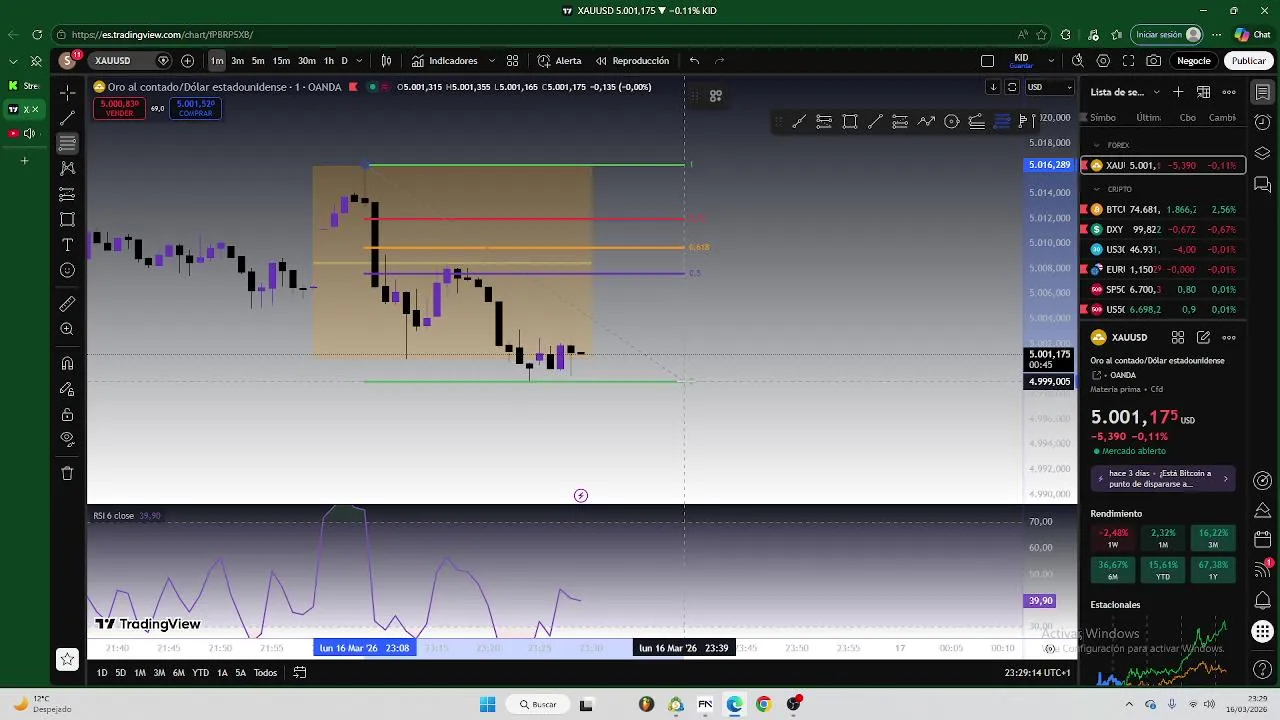Viewport: 1280px width, 720px height.
Task: Select the 1M date range tab
Action: click(140, 673)
